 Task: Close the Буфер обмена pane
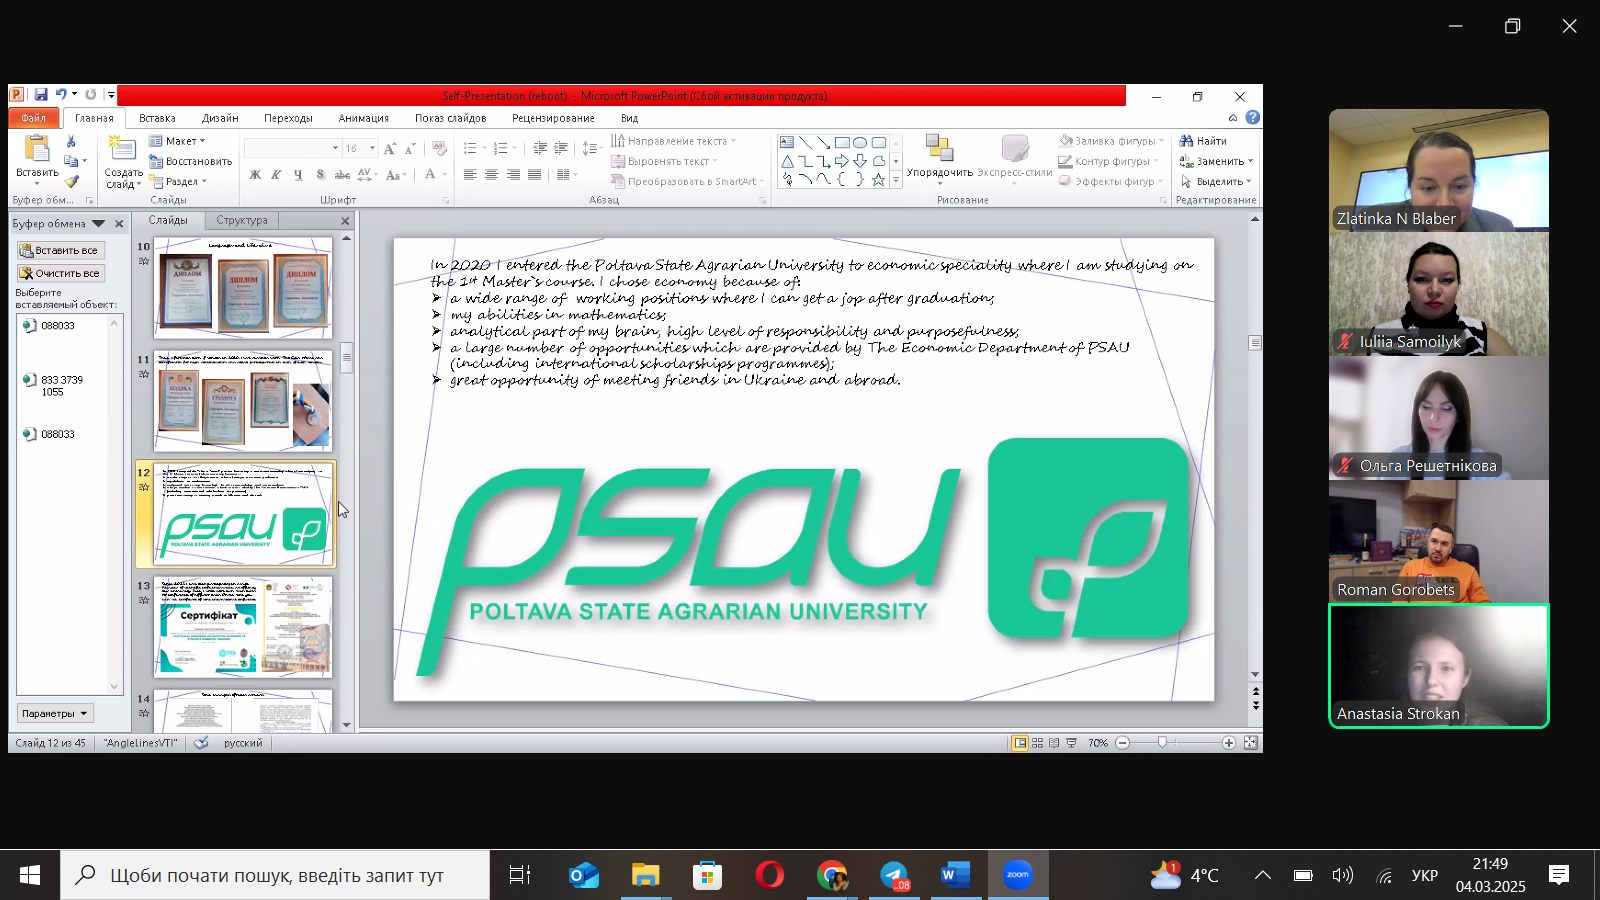(x=119, y=224)
